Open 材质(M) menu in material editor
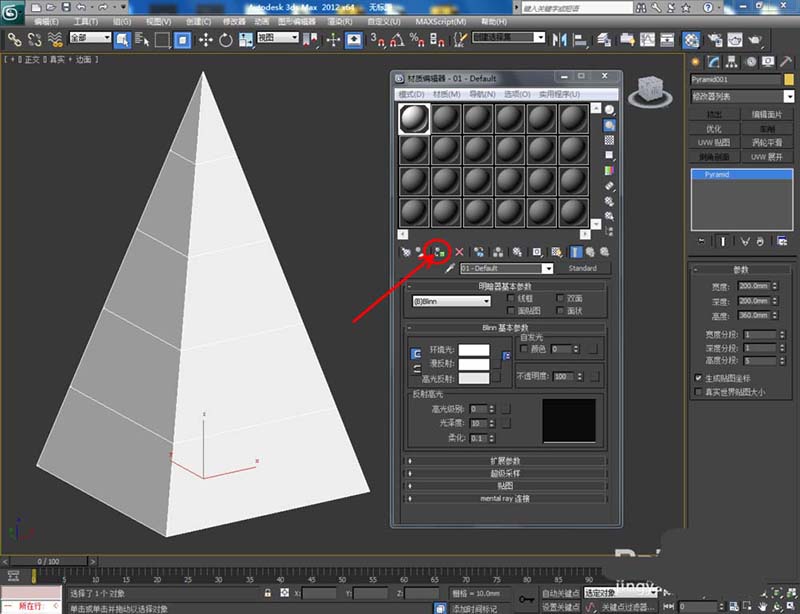 coord(446,94)
